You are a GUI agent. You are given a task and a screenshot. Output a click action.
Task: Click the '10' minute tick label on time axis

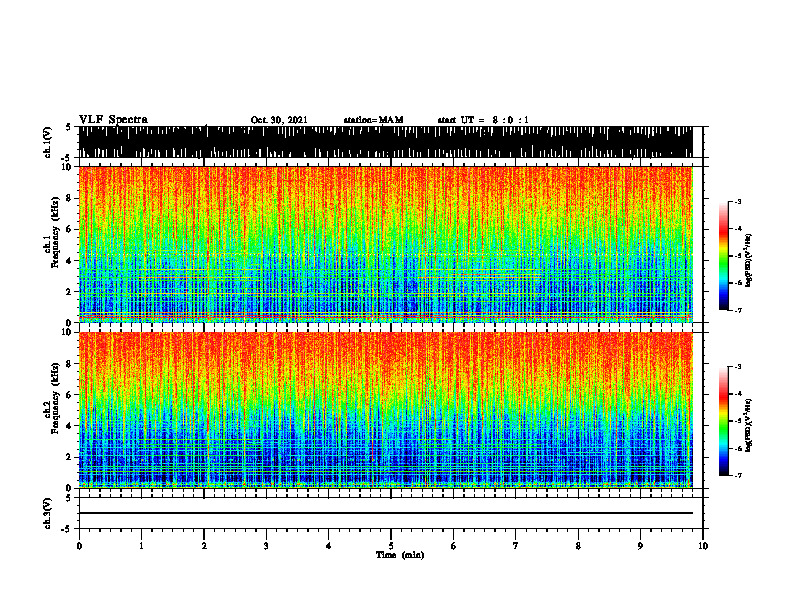[703, 546]
